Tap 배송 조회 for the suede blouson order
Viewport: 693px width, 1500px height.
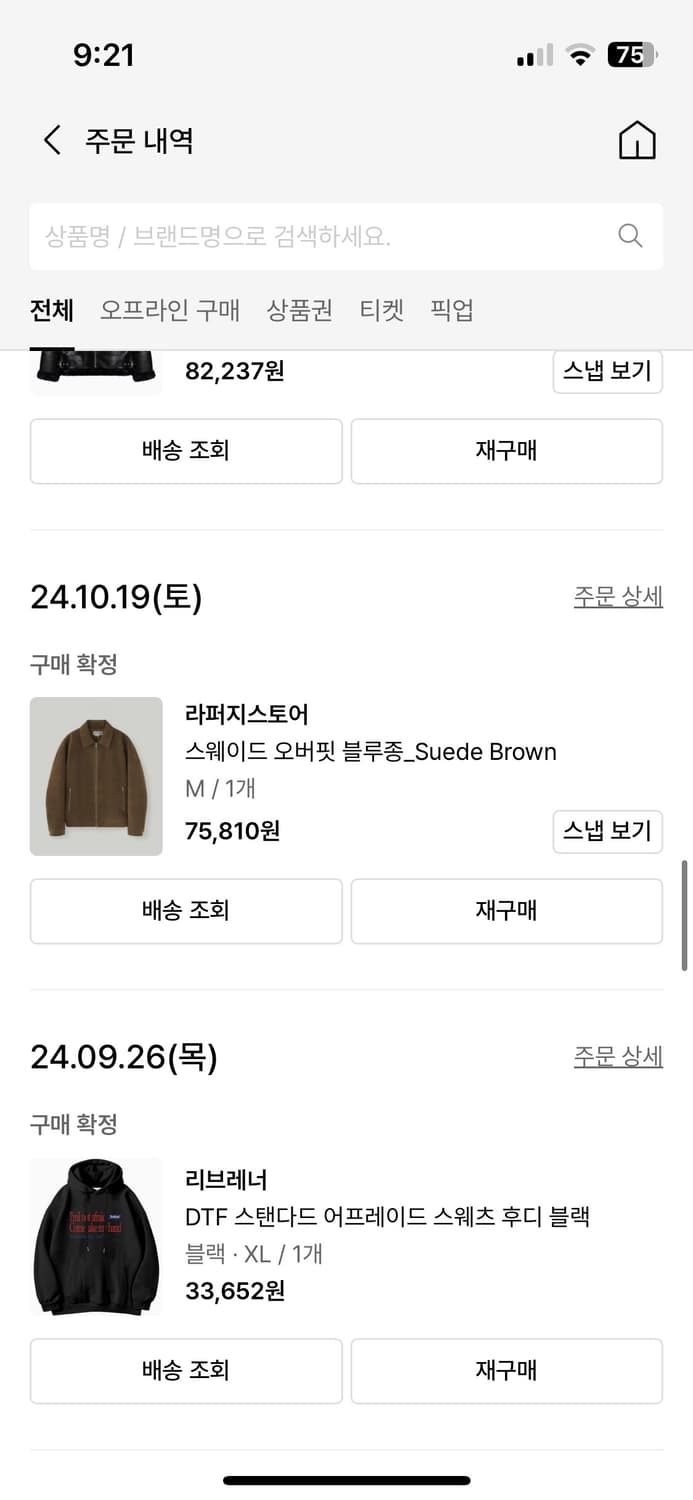coord(186,911)
